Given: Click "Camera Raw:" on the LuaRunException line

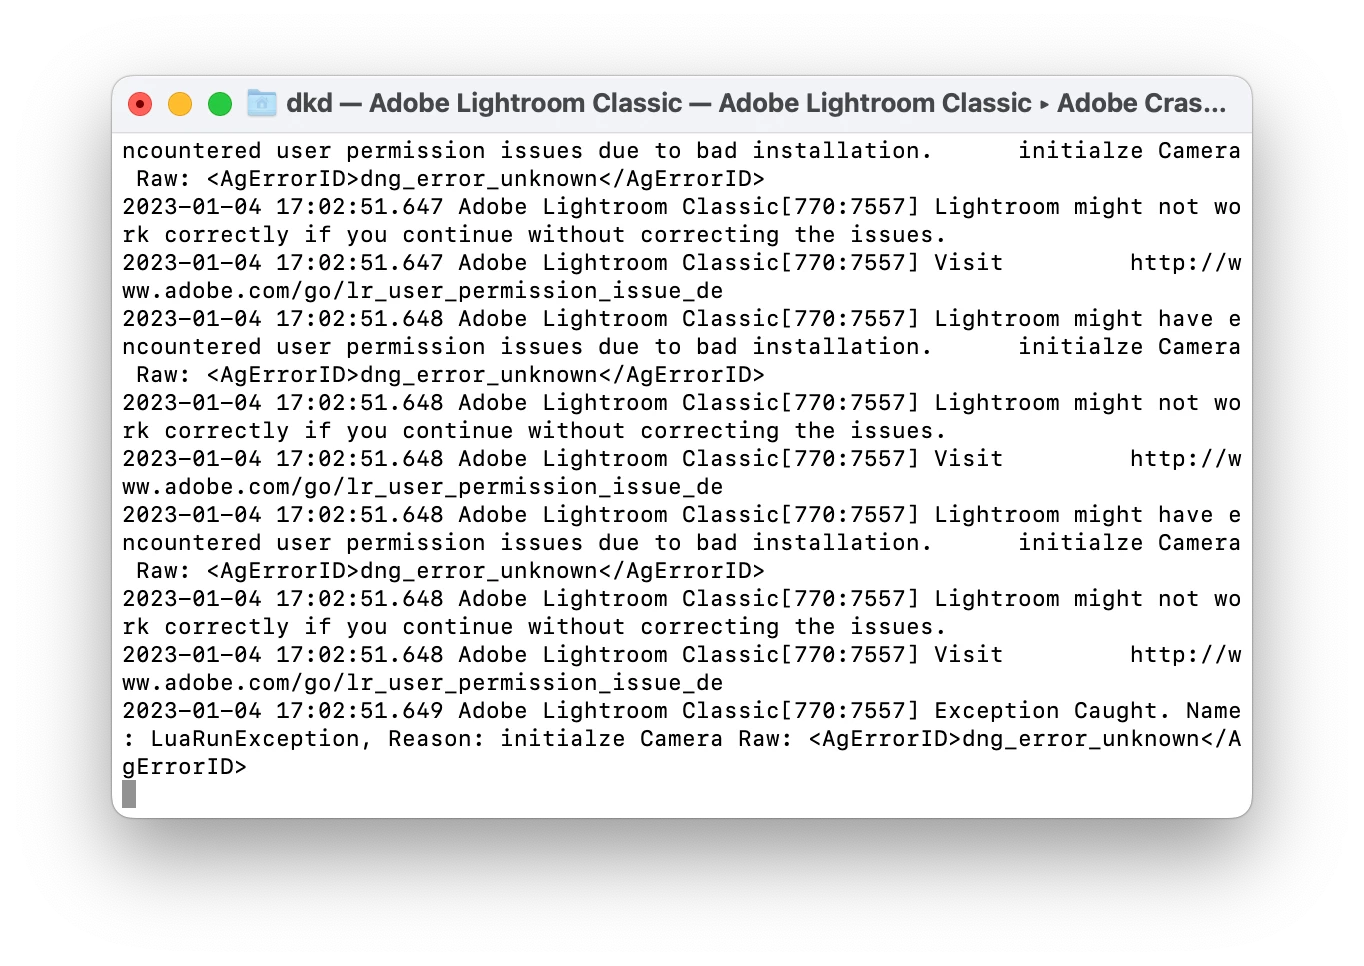Looking at the screenshot, I should click(717, 738).
